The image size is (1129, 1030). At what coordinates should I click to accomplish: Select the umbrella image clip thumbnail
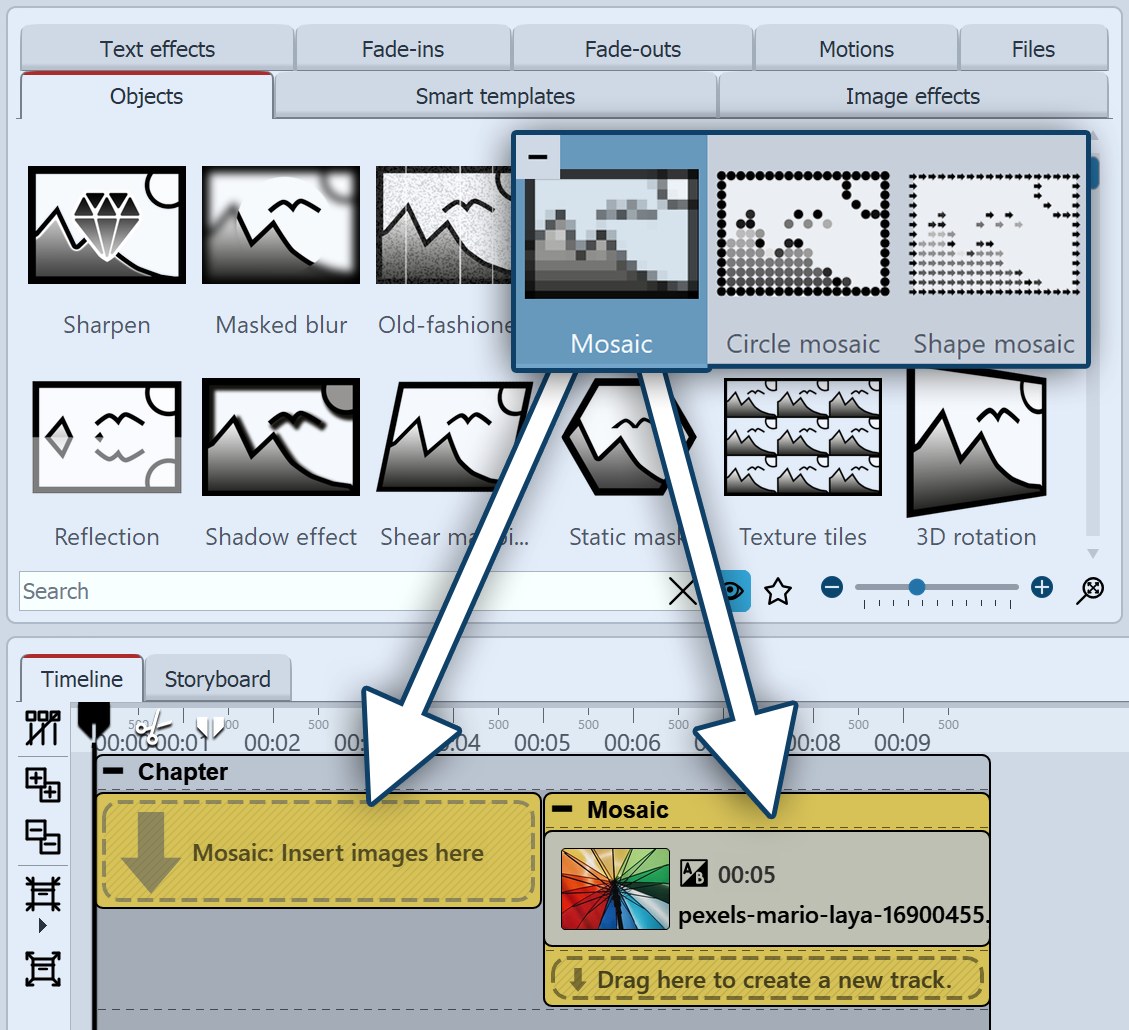click(x=615, y=889)
